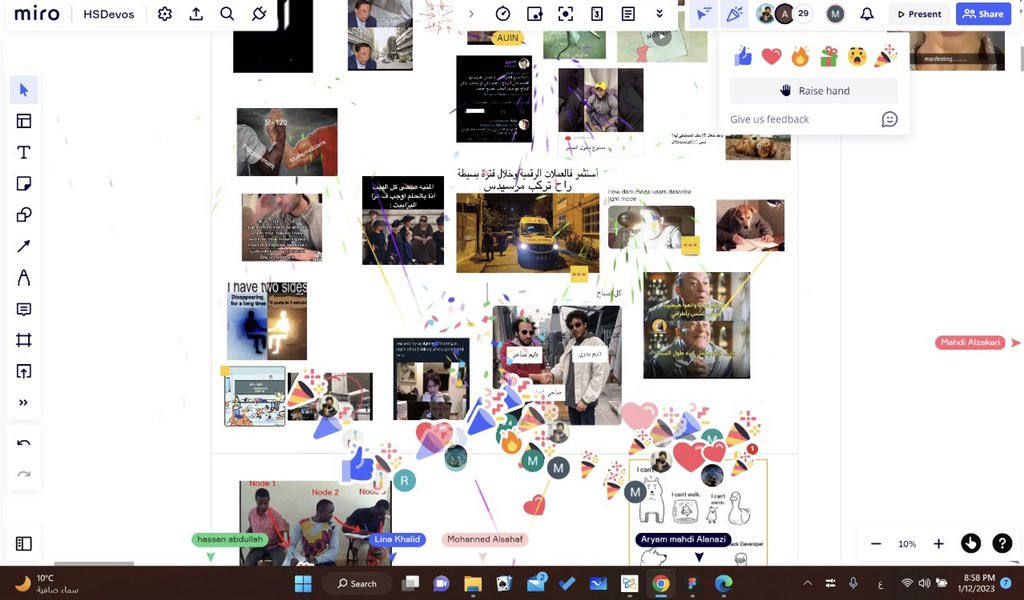
Task: Open the Templates tool
Action: 24,121
